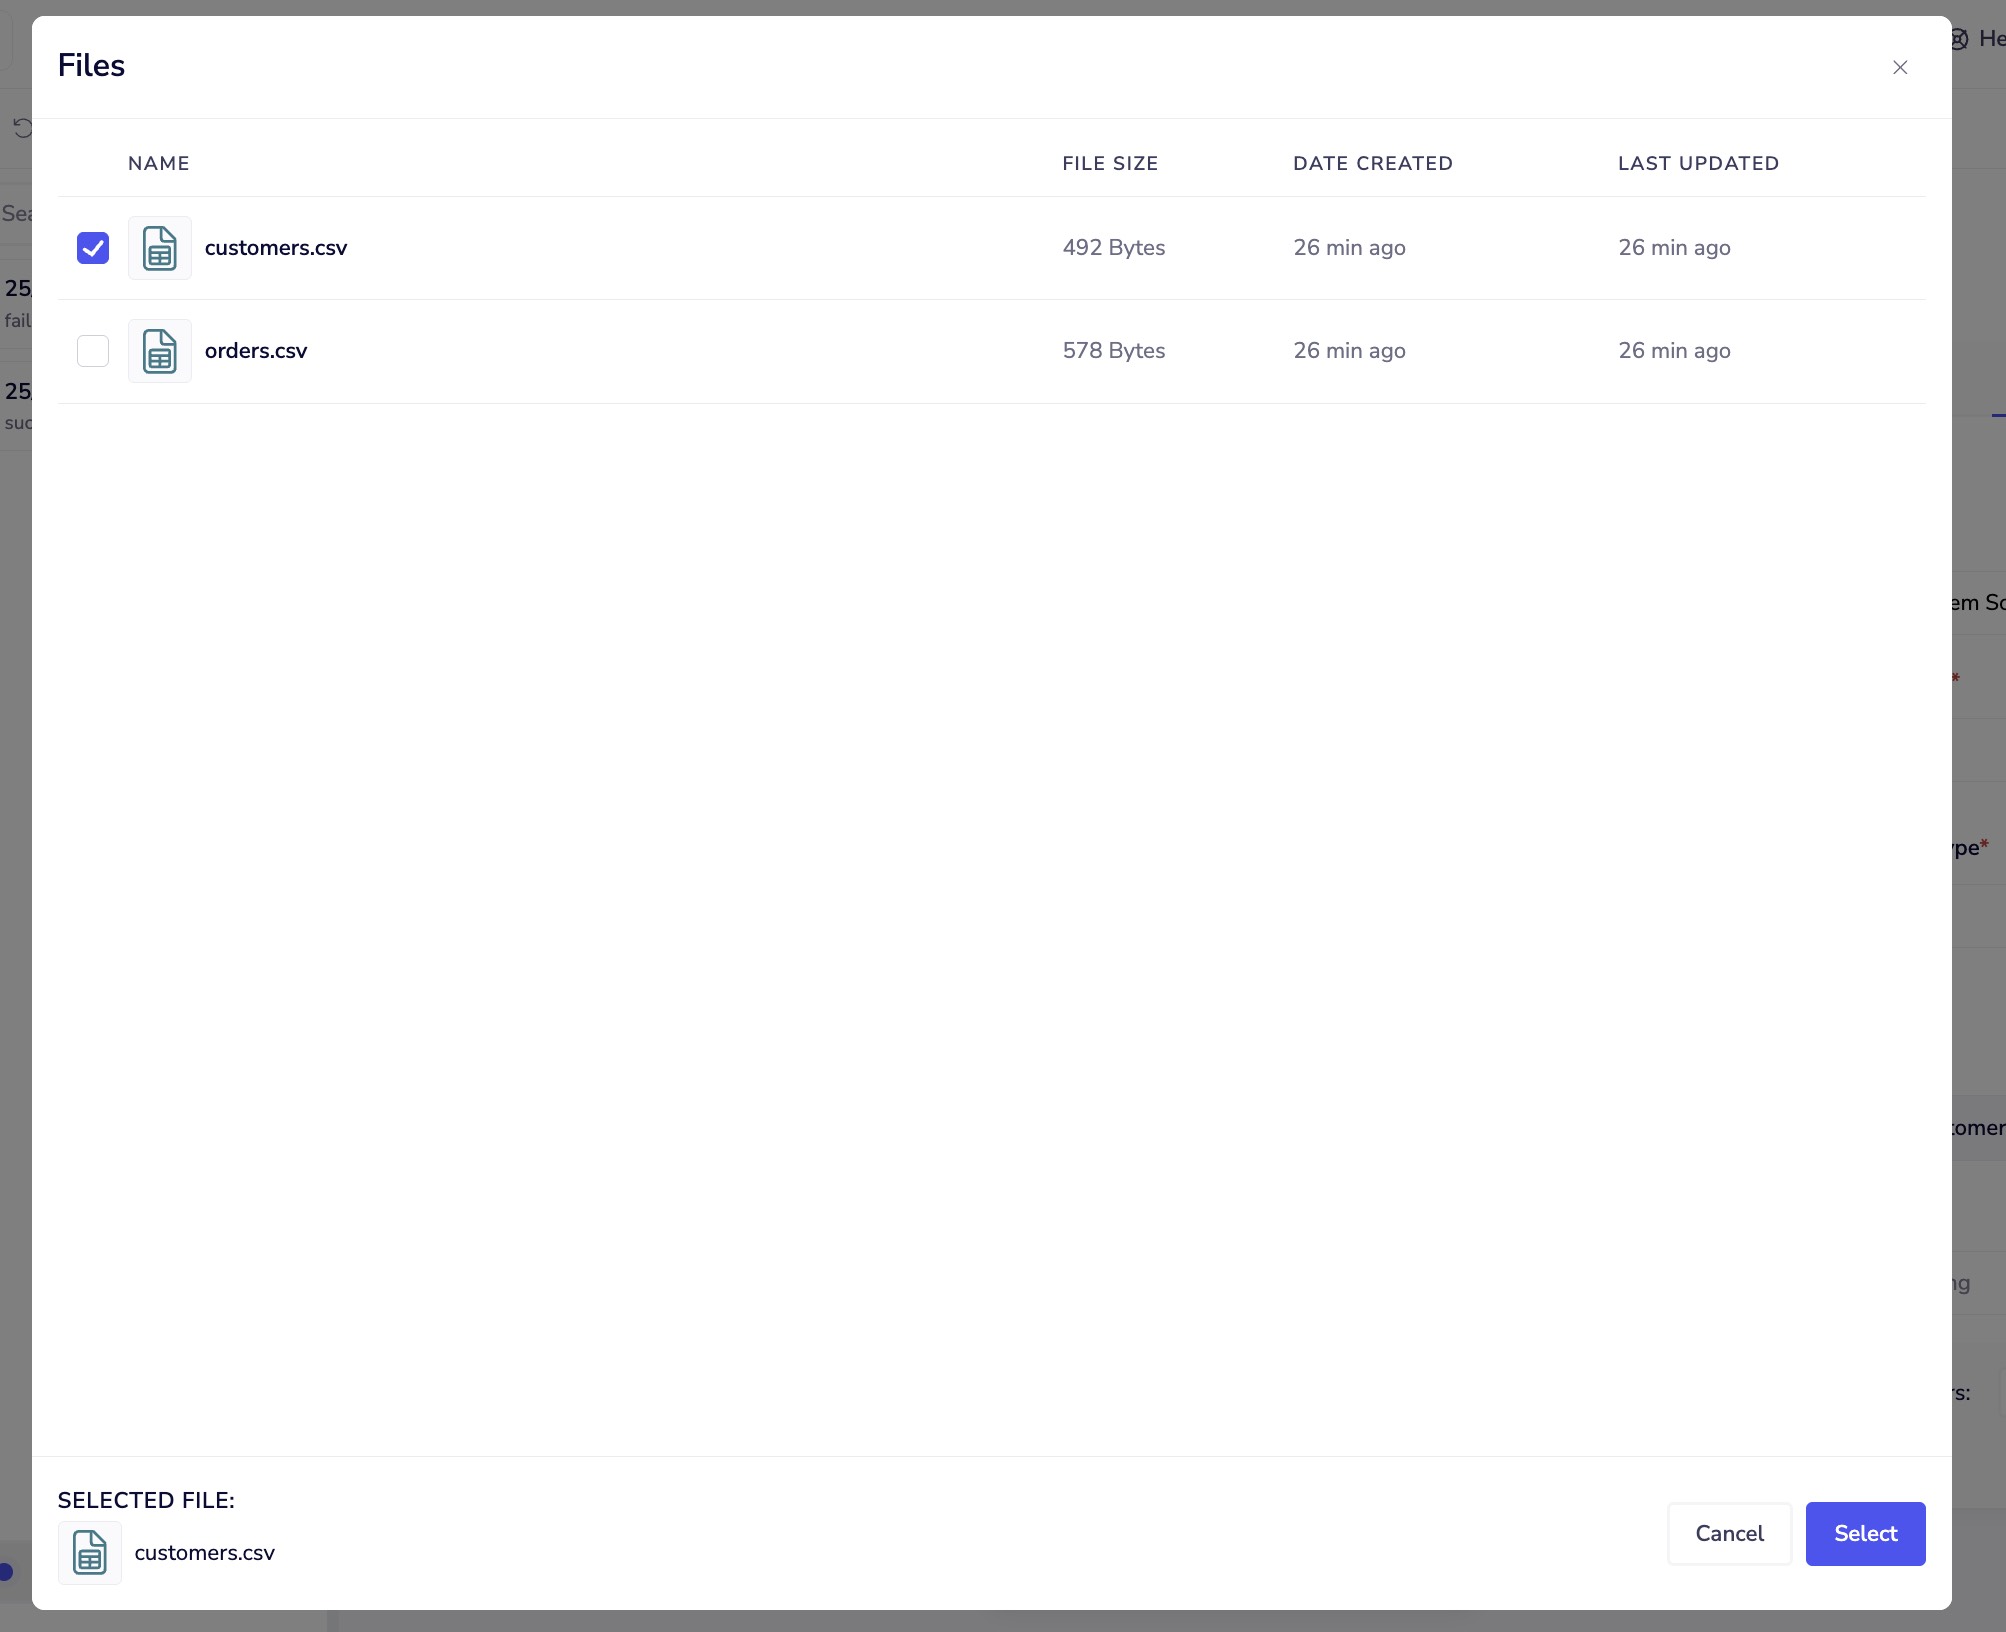This screenshot has height=1632, width=2006.
Task: Check the orders.csv checkbox
Action: 93,351
